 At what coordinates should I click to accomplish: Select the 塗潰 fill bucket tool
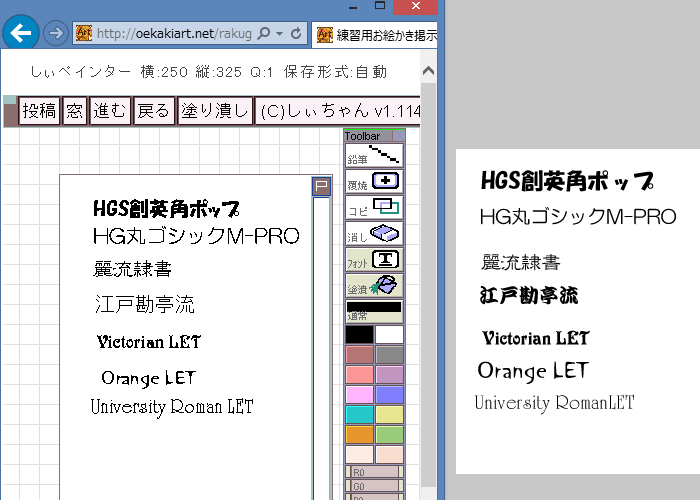pyautogui.click(x=374, y=286)
